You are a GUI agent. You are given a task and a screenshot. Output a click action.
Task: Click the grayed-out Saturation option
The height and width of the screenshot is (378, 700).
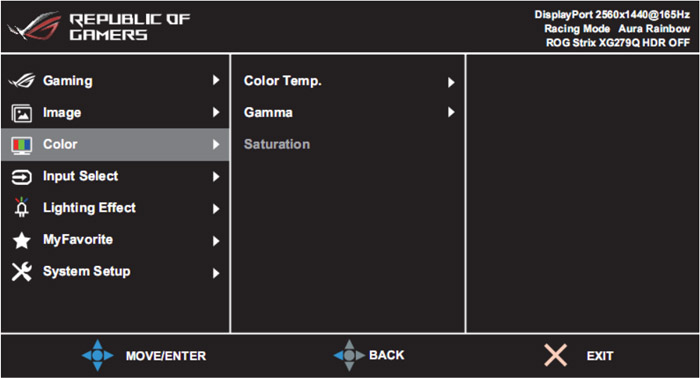pyautogui.click(x=277, y=144)
